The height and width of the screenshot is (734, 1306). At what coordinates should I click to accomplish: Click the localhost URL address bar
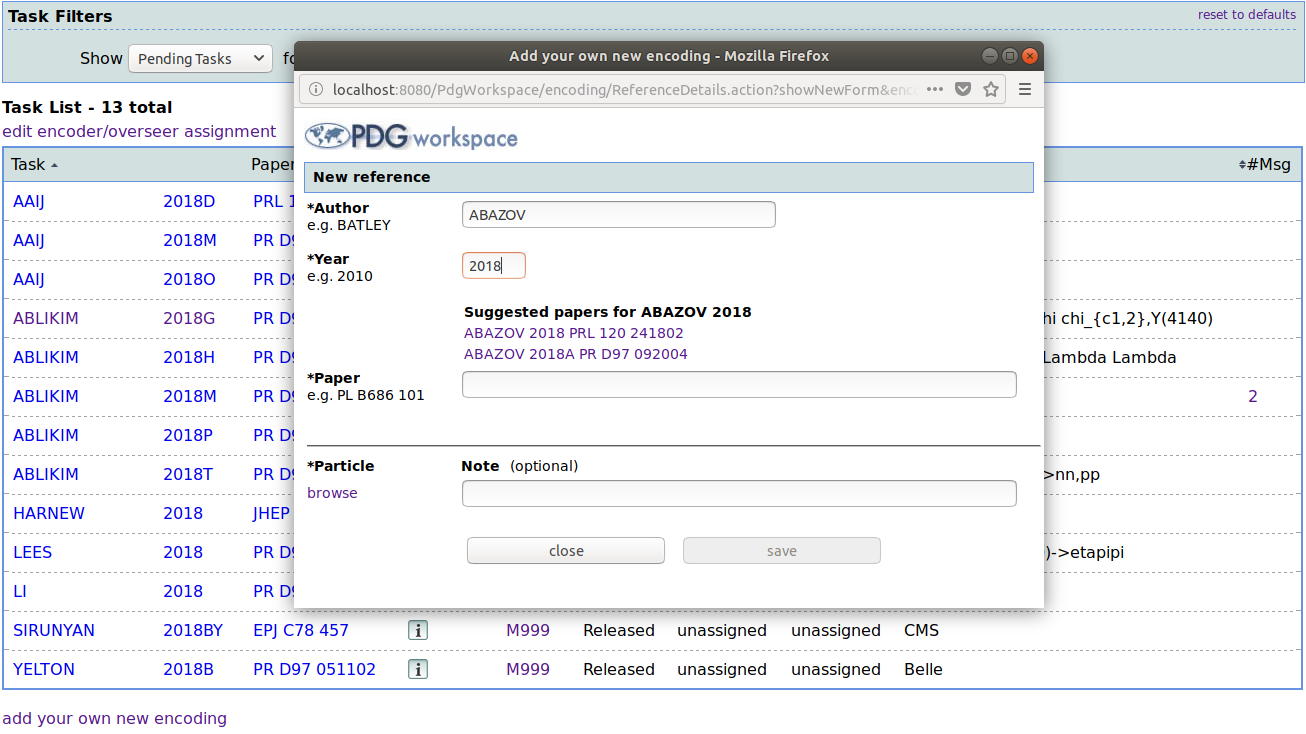(625, 89)
